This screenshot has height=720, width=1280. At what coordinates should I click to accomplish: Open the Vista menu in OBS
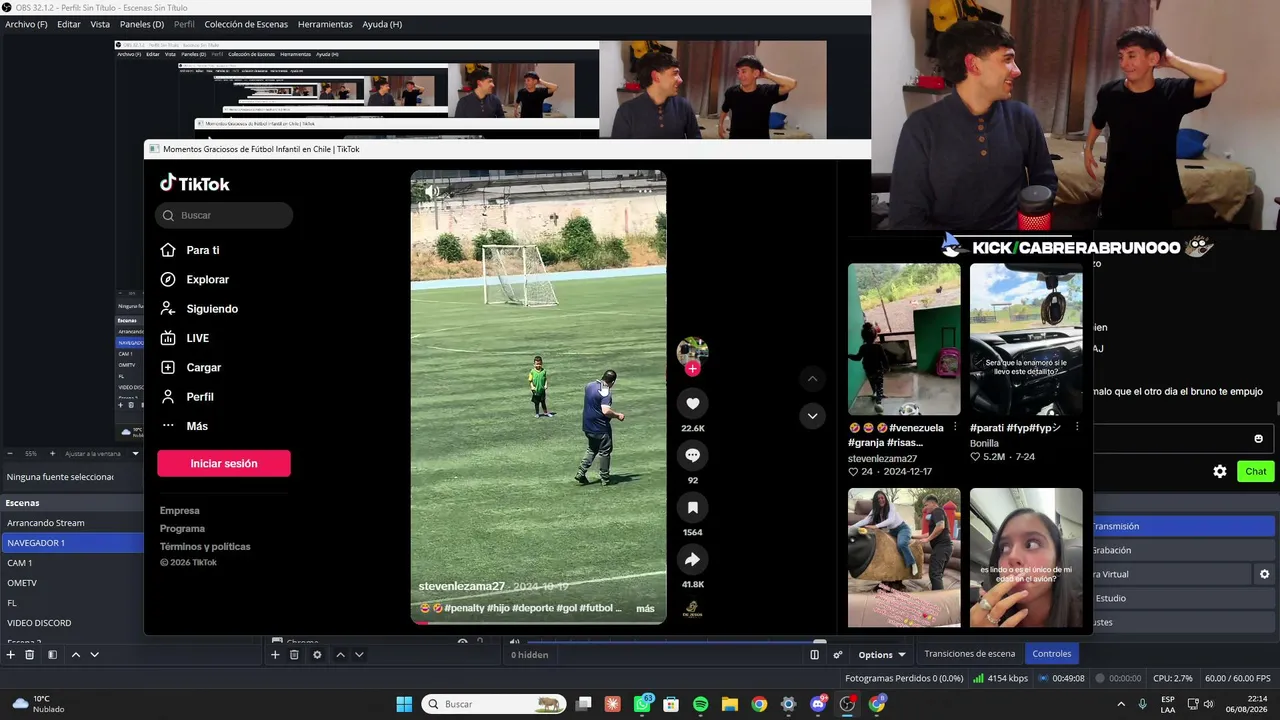pyautogui.click(x=100, y=24)
